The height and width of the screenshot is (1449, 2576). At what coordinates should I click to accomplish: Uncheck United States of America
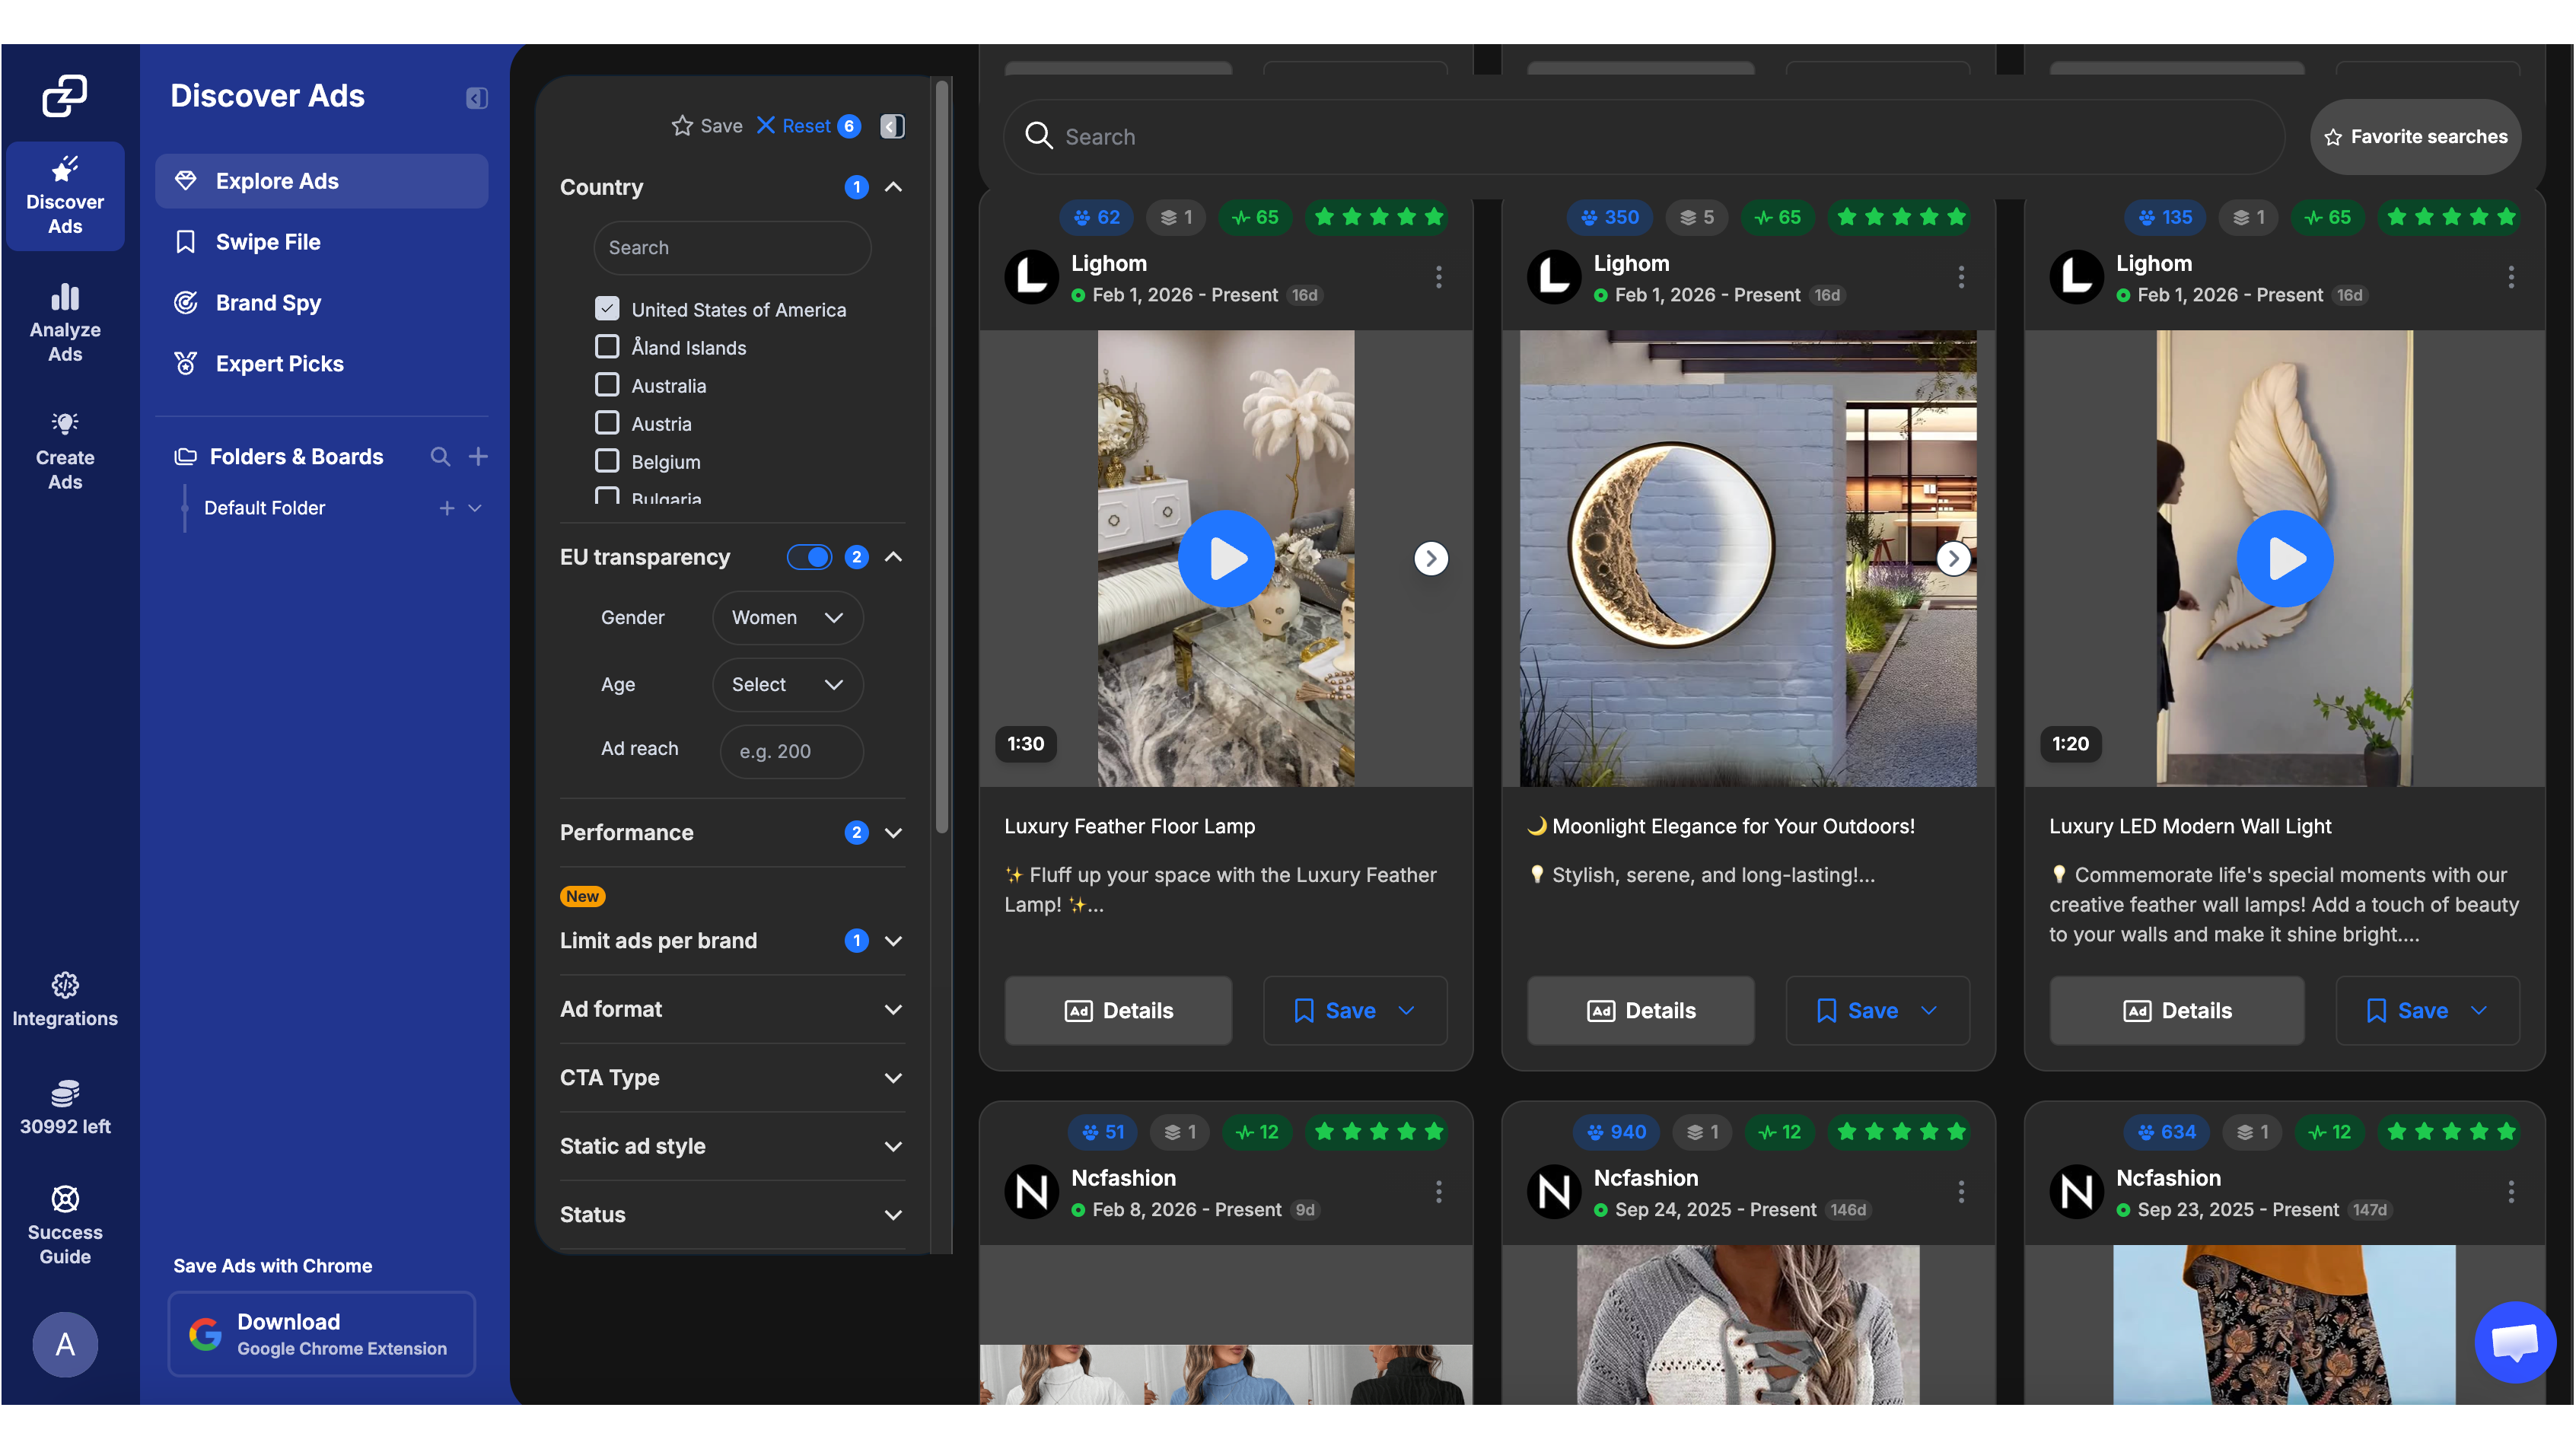click(x=607, y=309)
